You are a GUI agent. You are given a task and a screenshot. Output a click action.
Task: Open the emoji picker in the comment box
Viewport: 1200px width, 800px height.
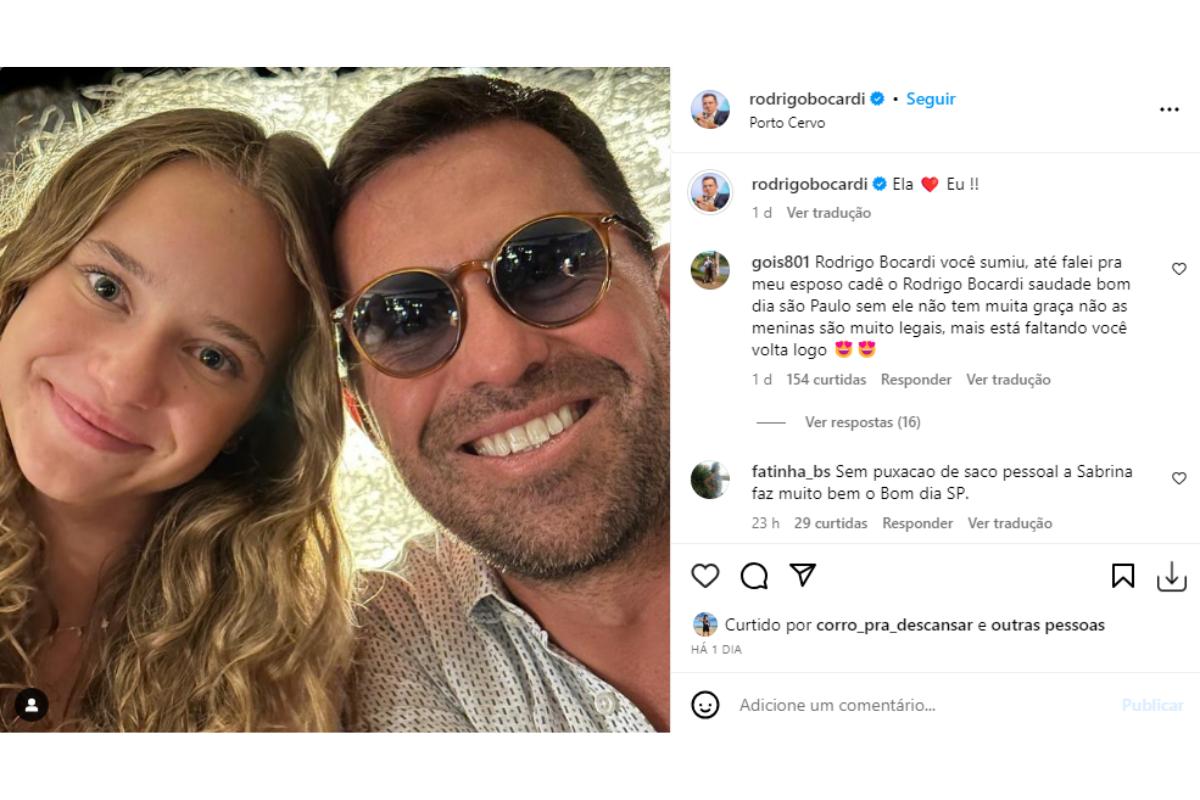pos(706,705)
